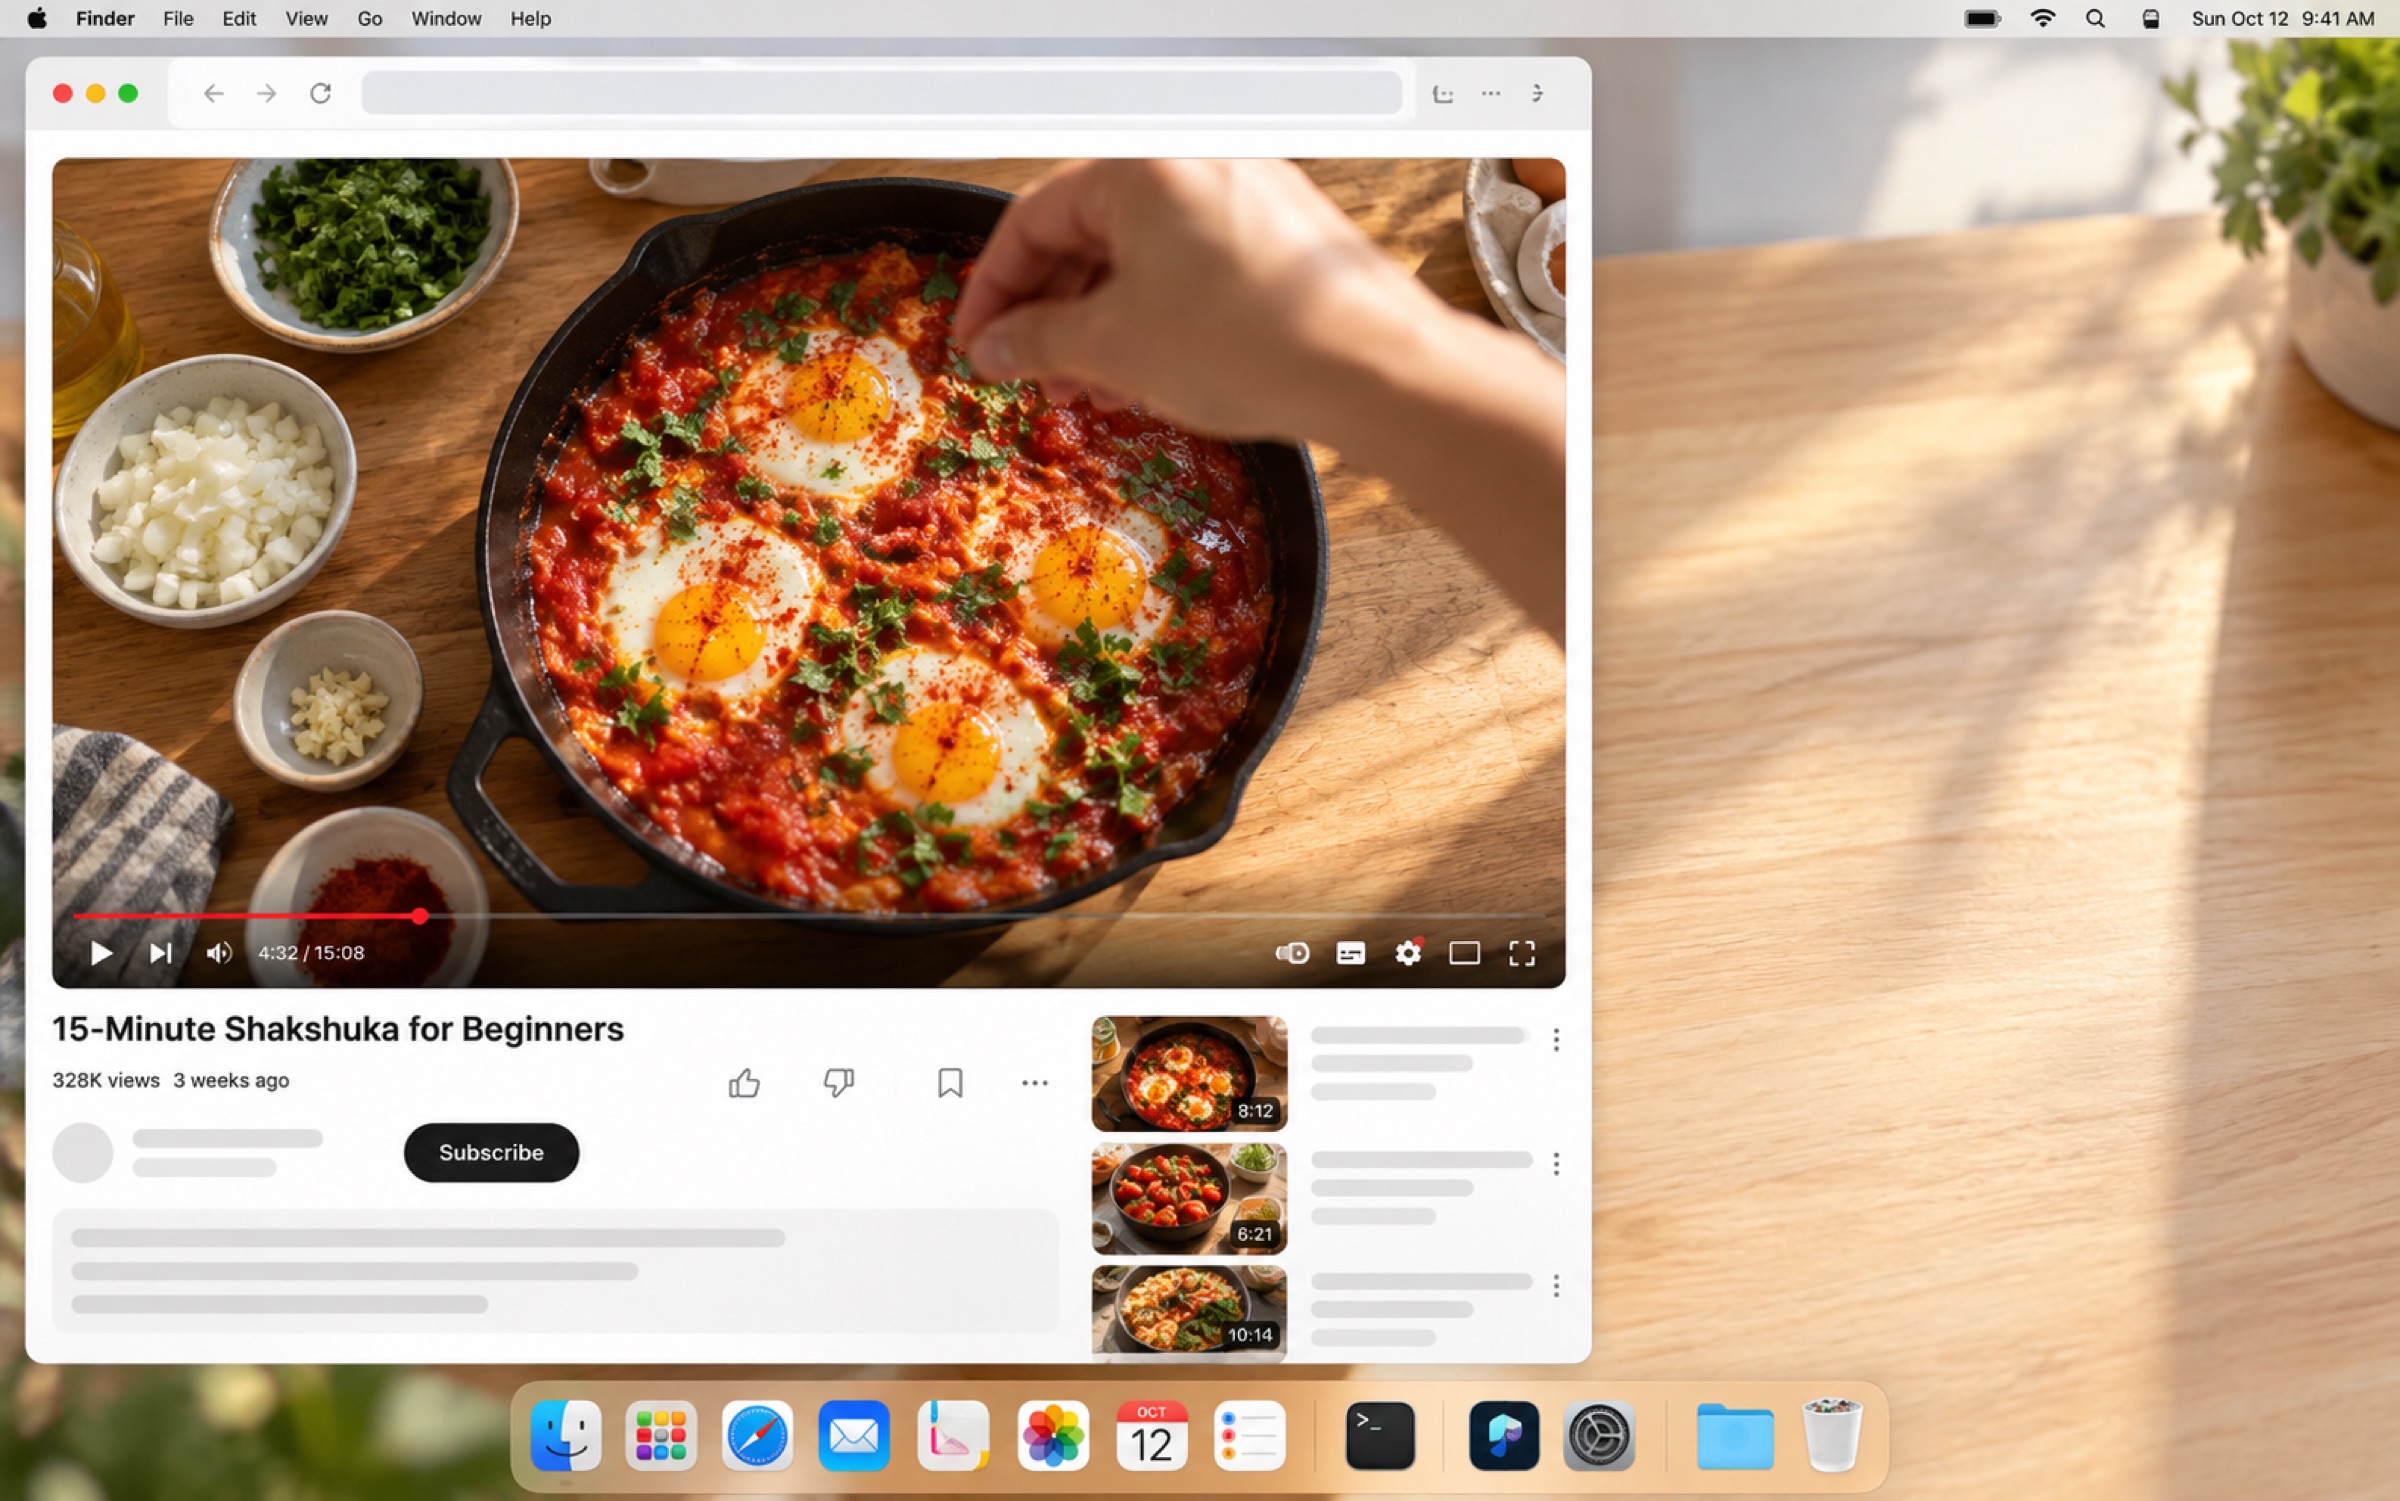This screenshot has width=2400, height=1501.
Task: Open the File menu
Action: point(178,18)
